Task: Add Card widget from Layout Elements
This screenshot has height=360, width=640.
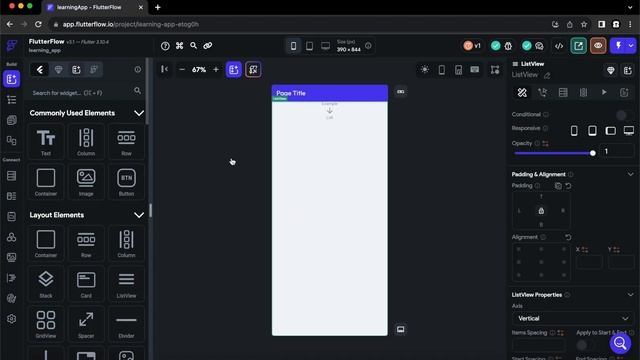Action: click(x=86, y=284)
